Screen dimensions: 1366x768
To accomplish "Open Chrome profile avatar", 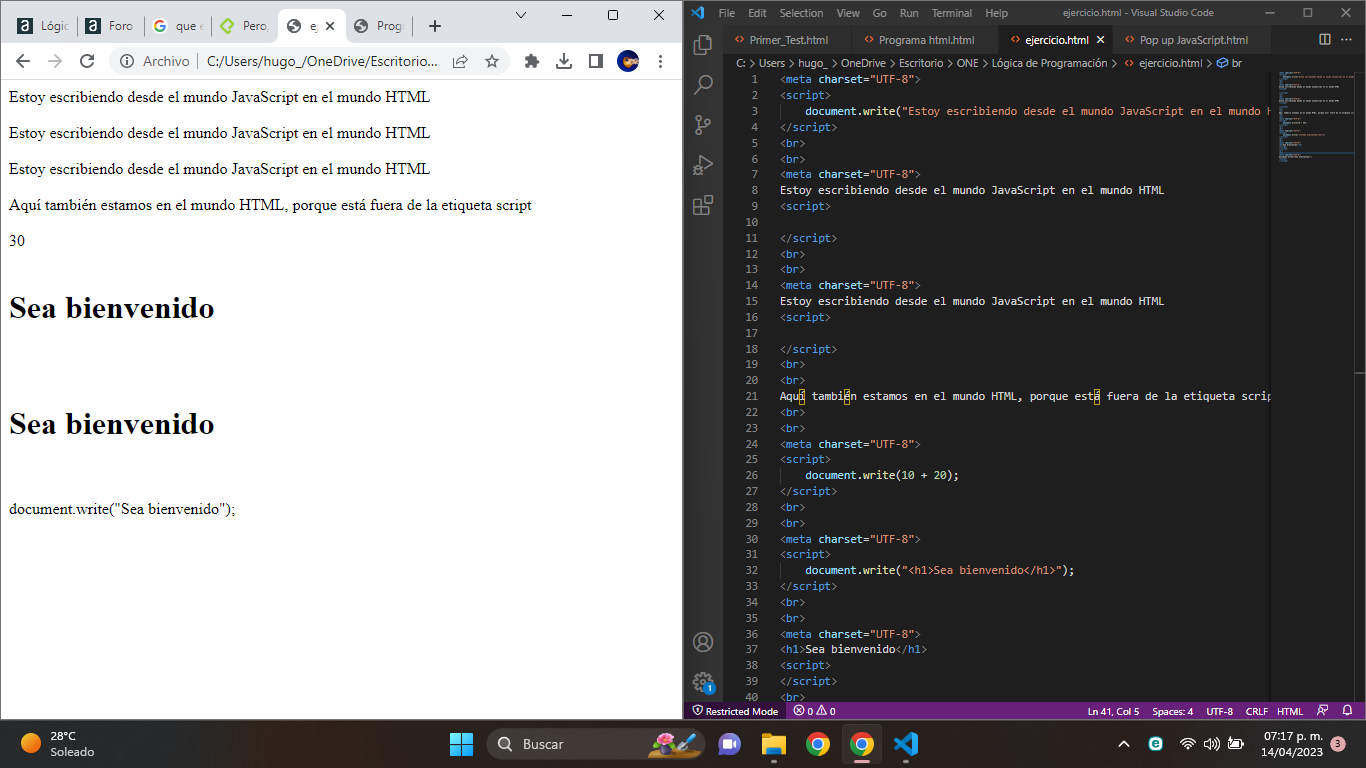I will 628,61.
